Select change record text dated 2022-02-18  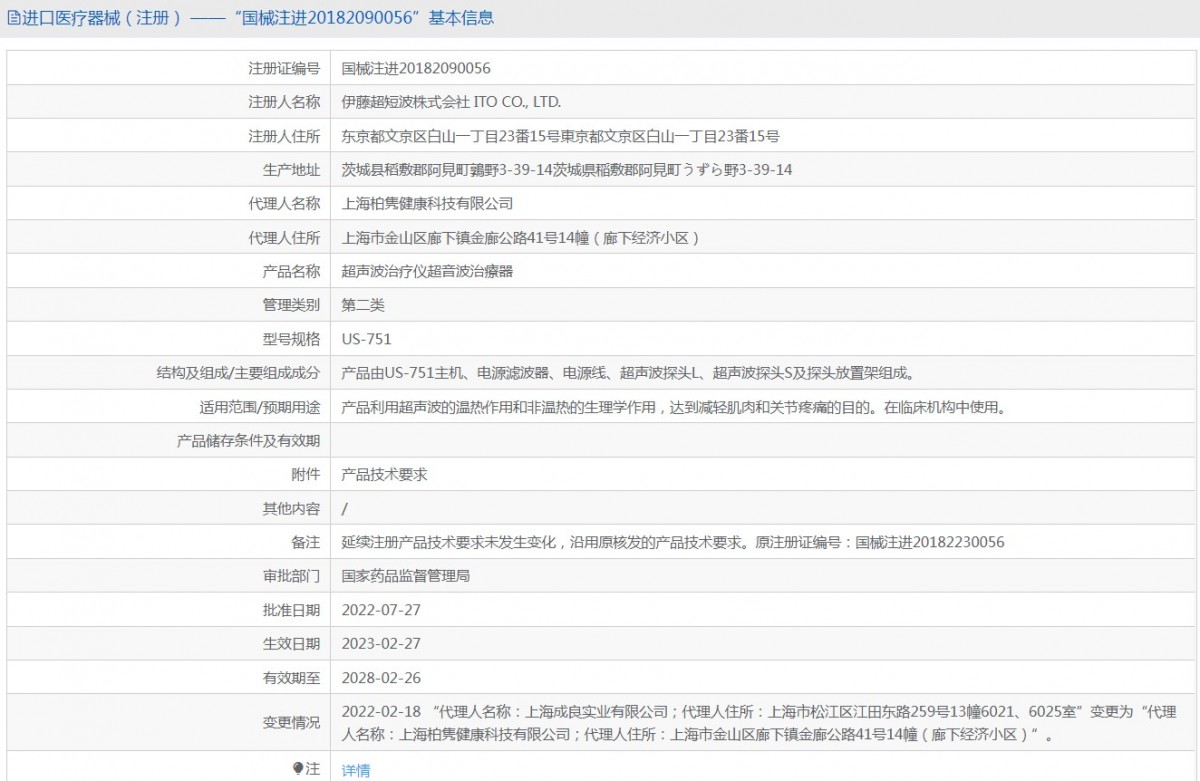pos(759,723)
